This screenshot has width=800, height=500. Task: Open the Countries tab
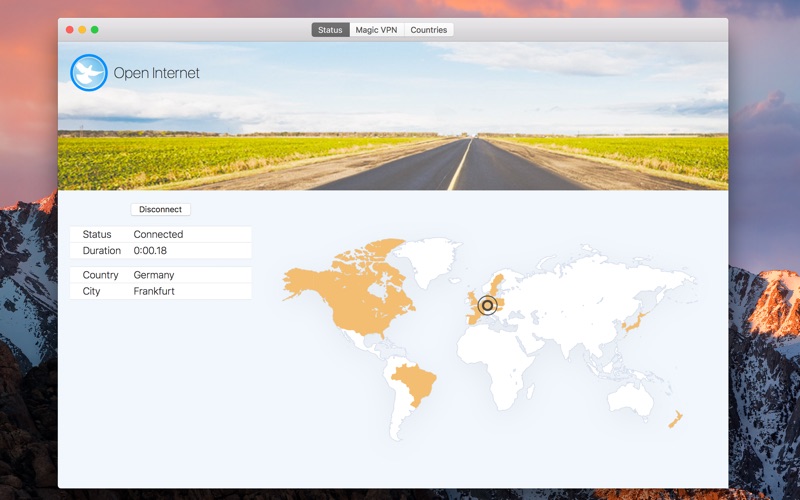[x=429, y=30]
